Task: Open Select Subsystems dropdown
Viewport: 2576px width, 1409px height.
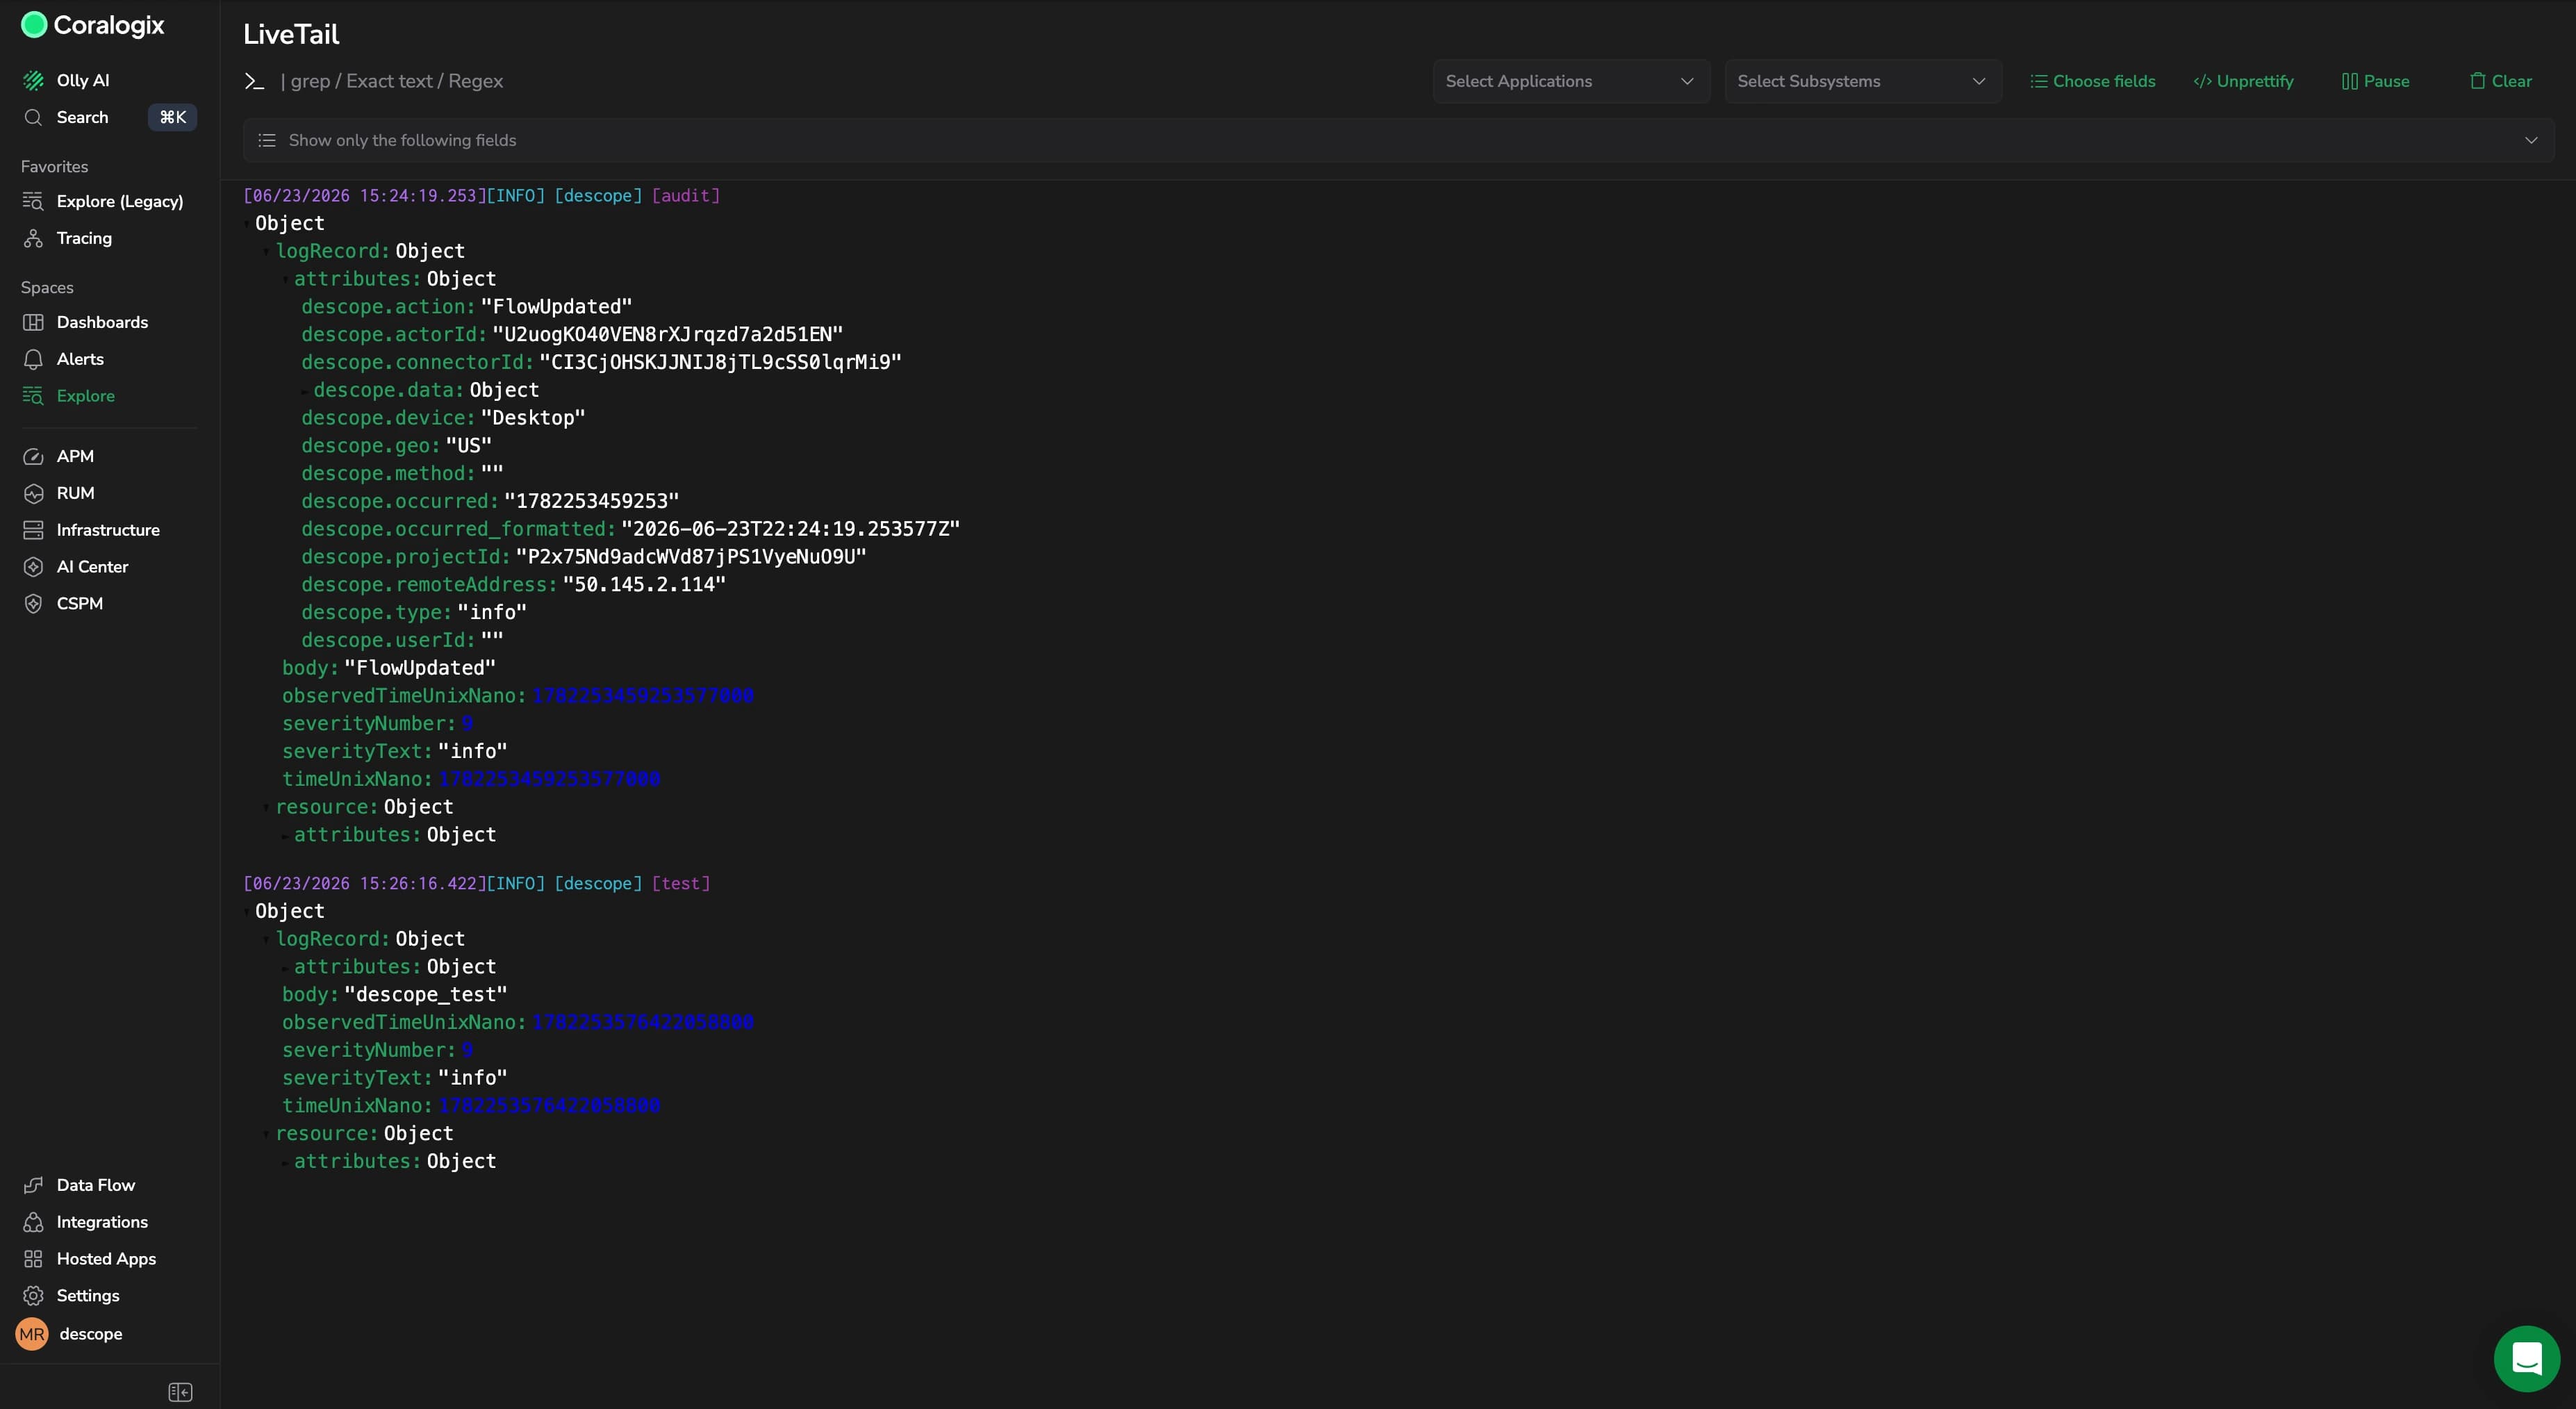Action: click(x=1862, y=81)
